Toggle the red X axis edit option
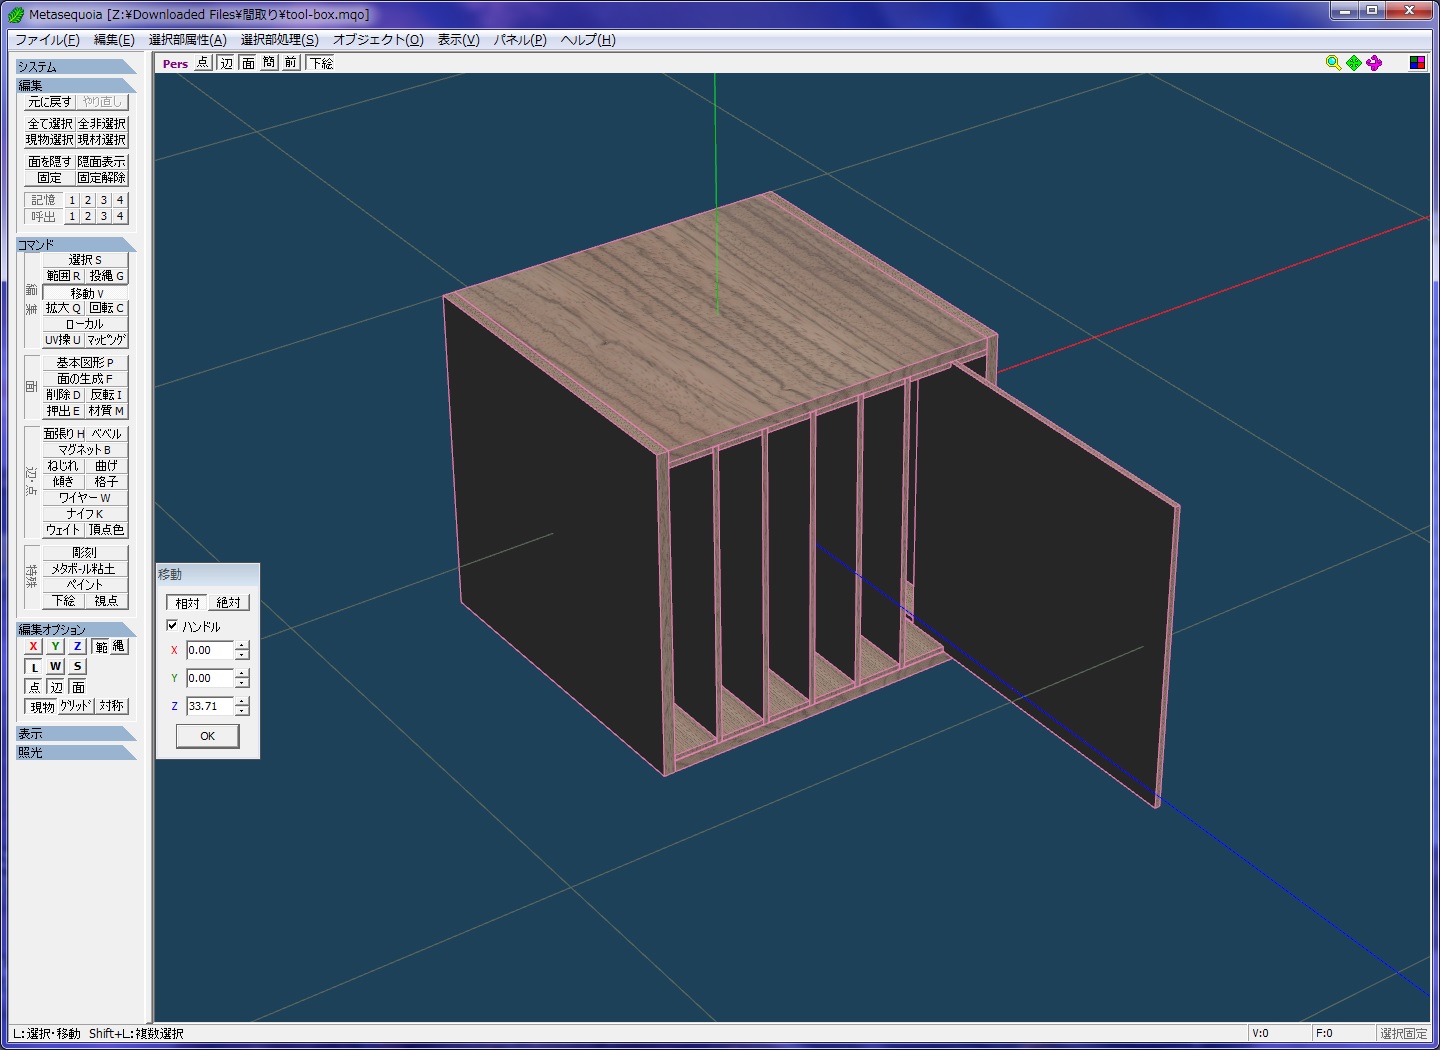The image size is (1440, 1050). click(33, 646)
